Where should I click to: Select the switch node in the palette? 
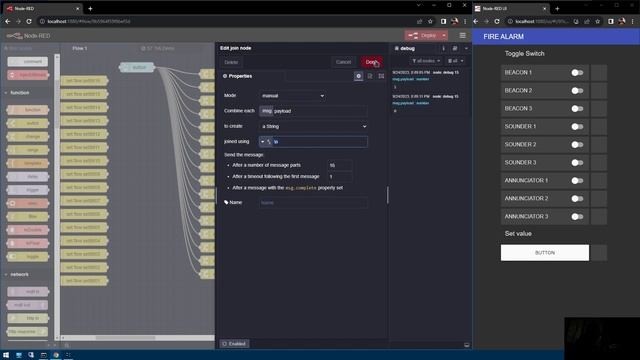(x=28, y=123)
